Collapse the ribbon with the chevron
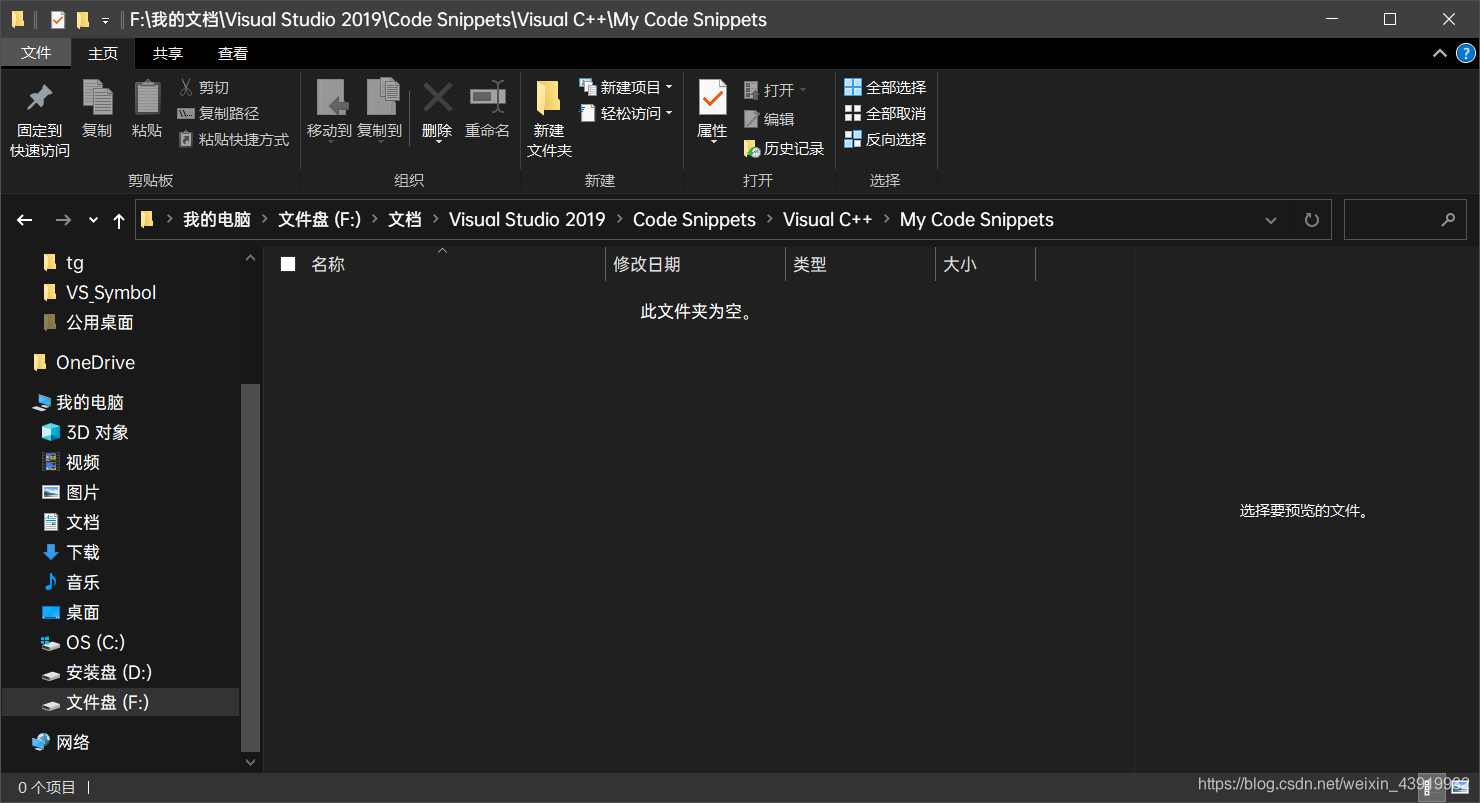1480x803 pixels. tap(1440, 53)
